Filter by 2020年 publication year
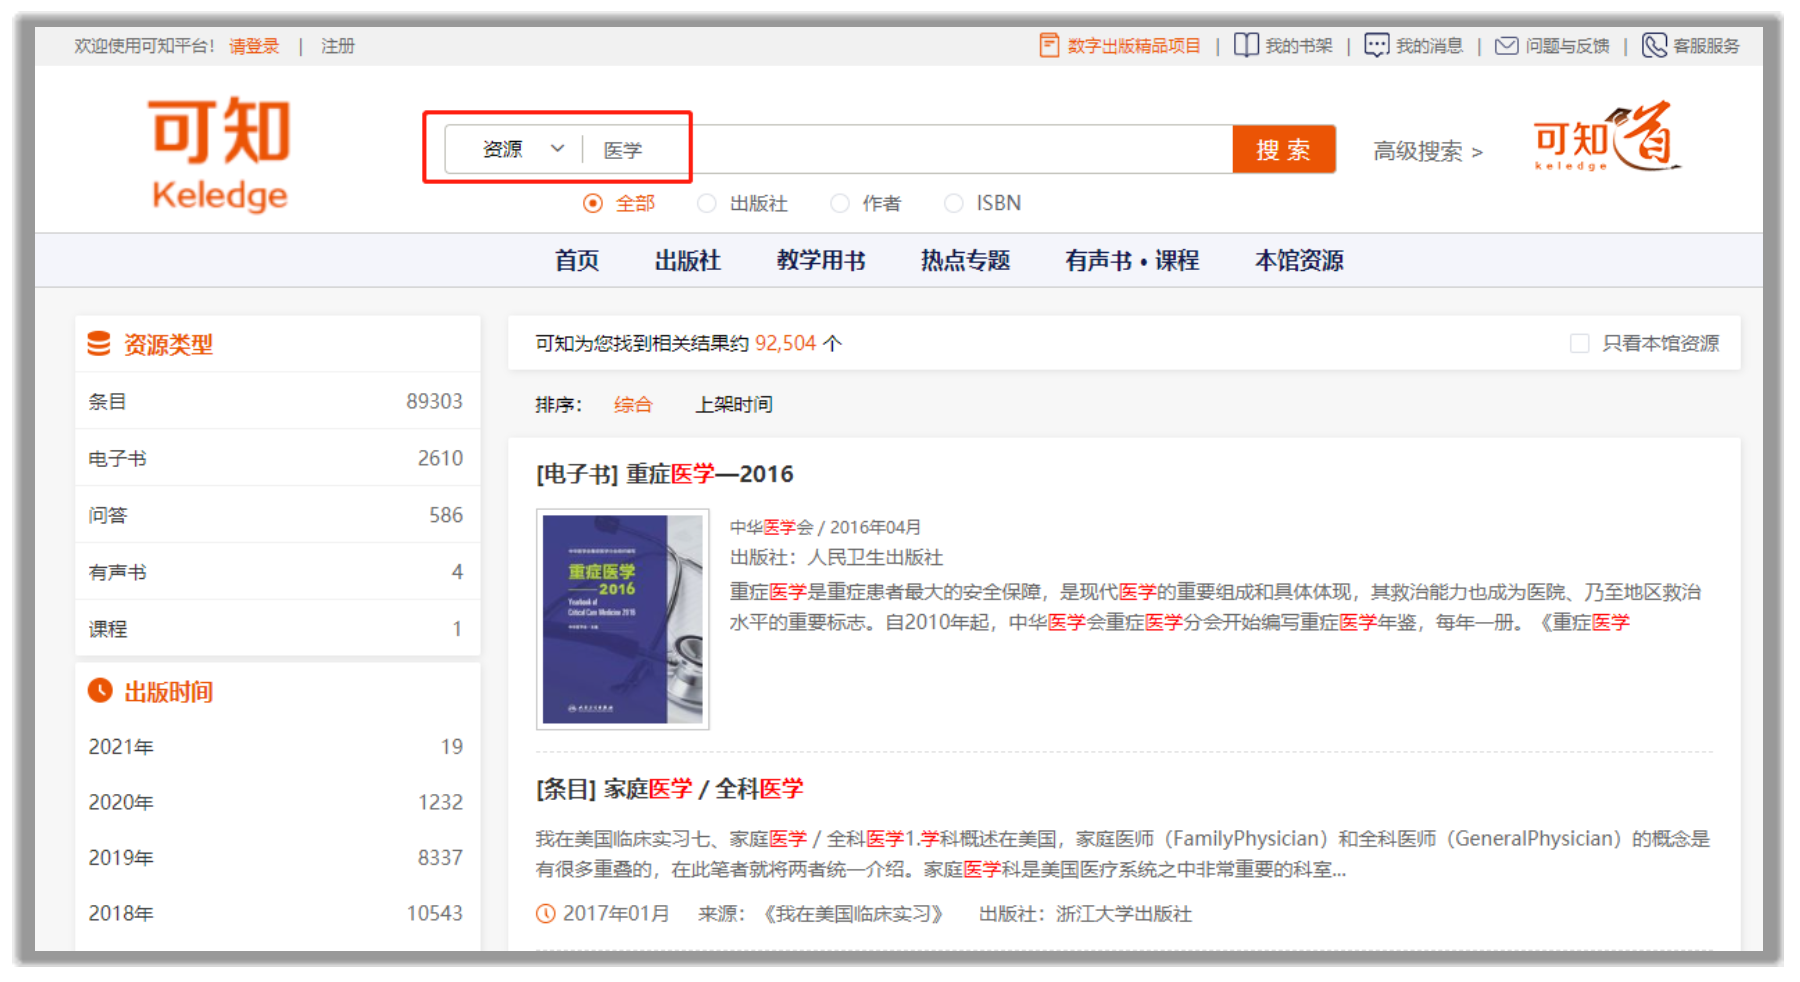 coord(276,802)
